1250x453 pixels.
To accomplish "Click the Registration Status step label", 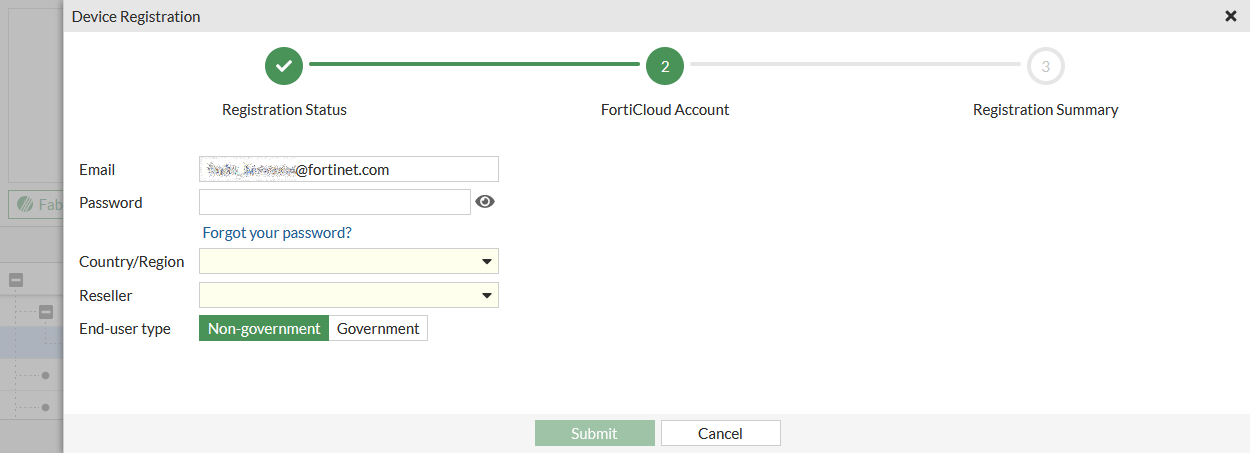I will pos(284,110).
